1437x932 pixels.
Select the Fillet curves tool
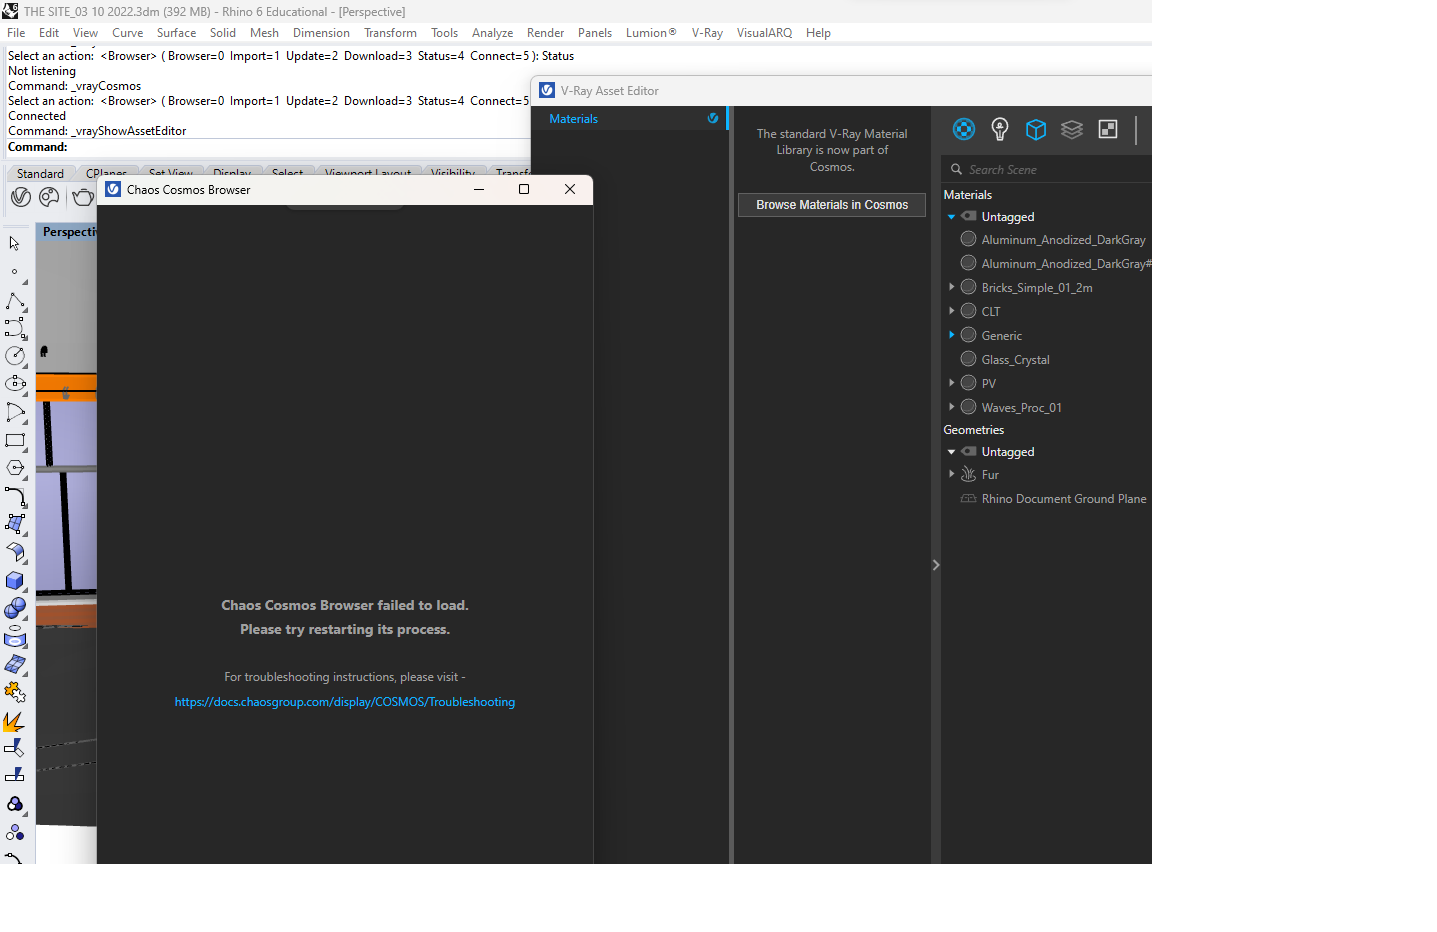(15, 496)
